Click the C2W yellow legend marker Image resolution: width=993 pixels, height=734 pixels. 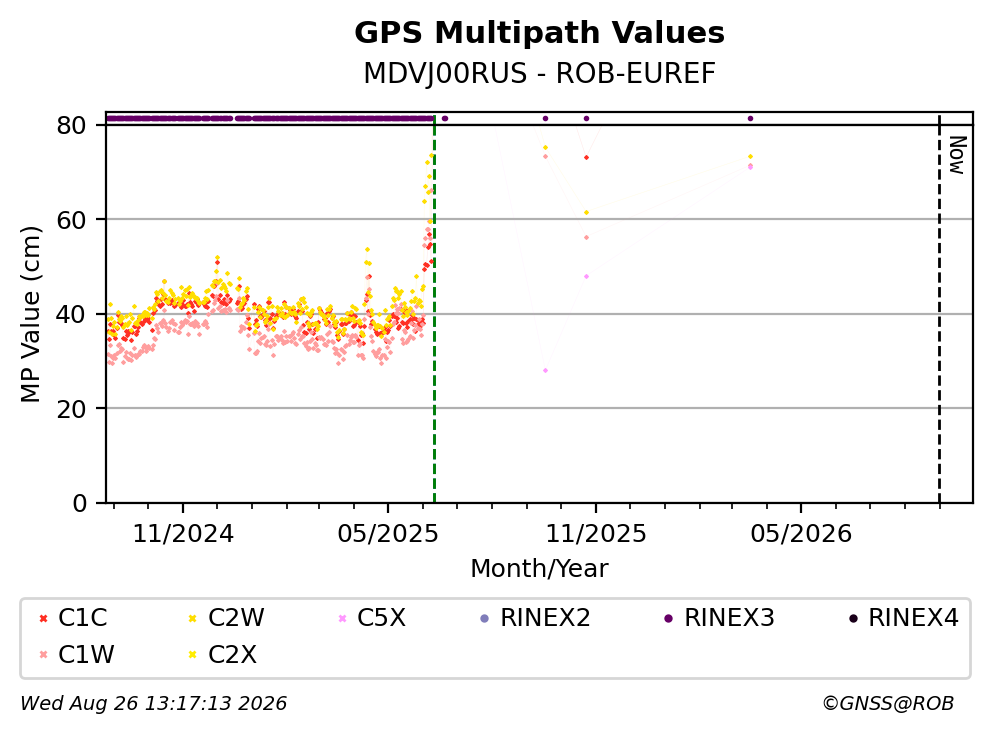click(193, 618)
